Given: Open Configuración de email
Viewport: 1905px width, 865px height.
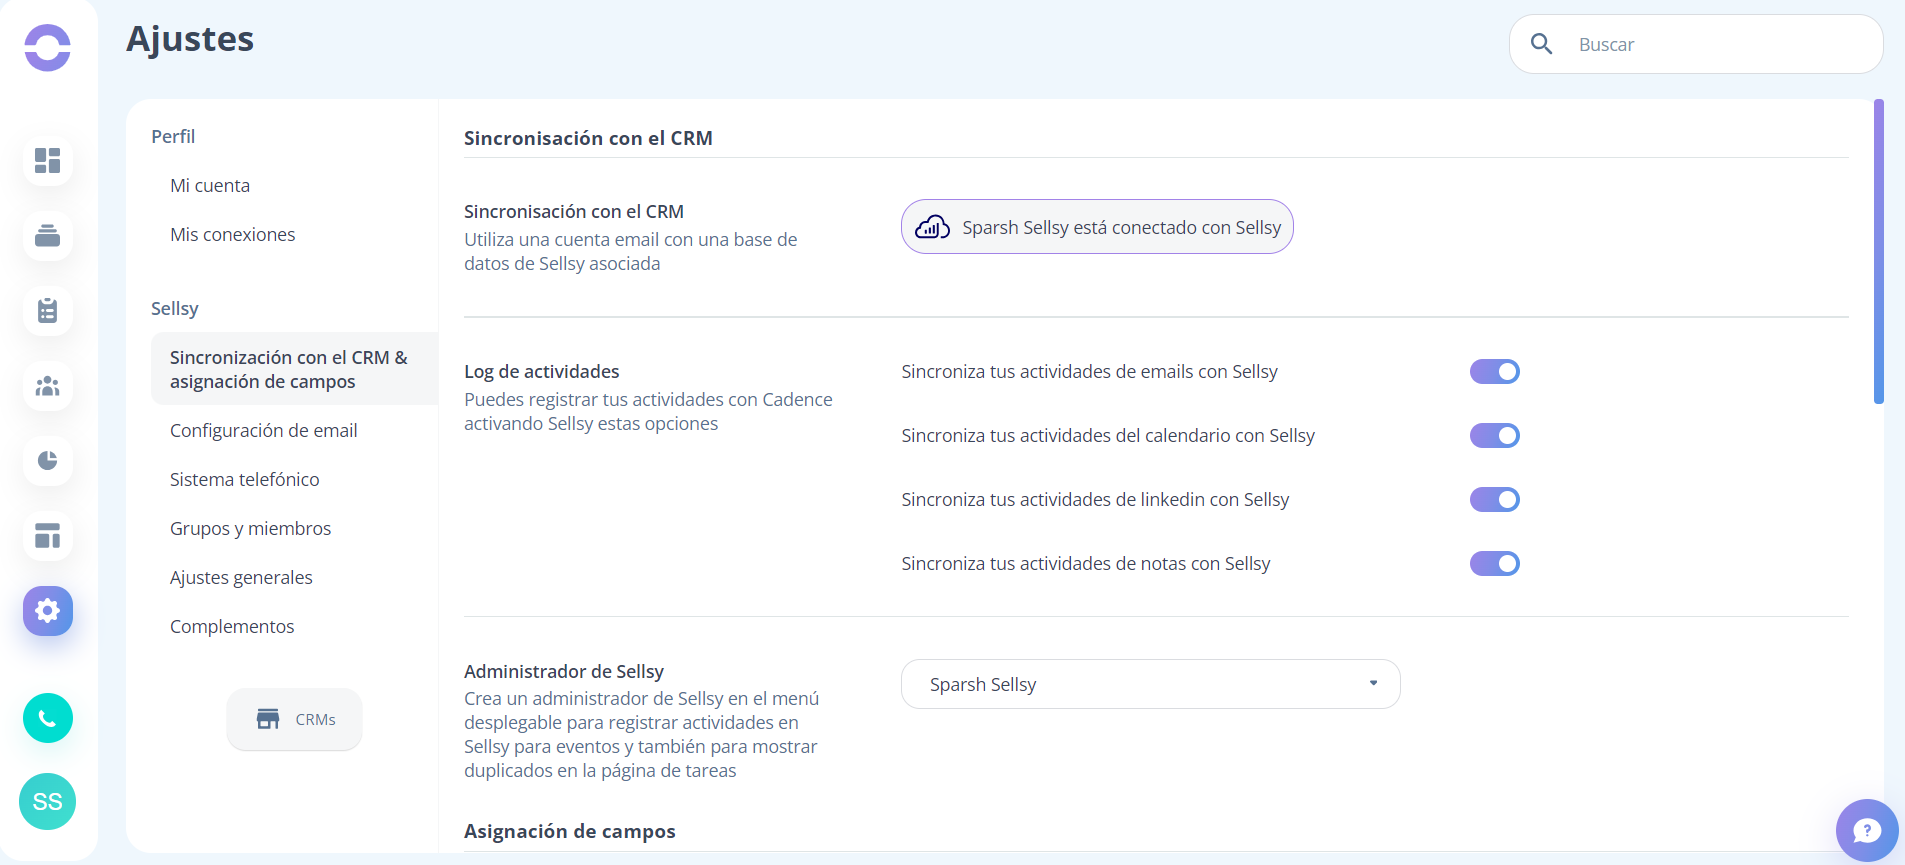Looking at the screenshot, I should tap(263, 430).
